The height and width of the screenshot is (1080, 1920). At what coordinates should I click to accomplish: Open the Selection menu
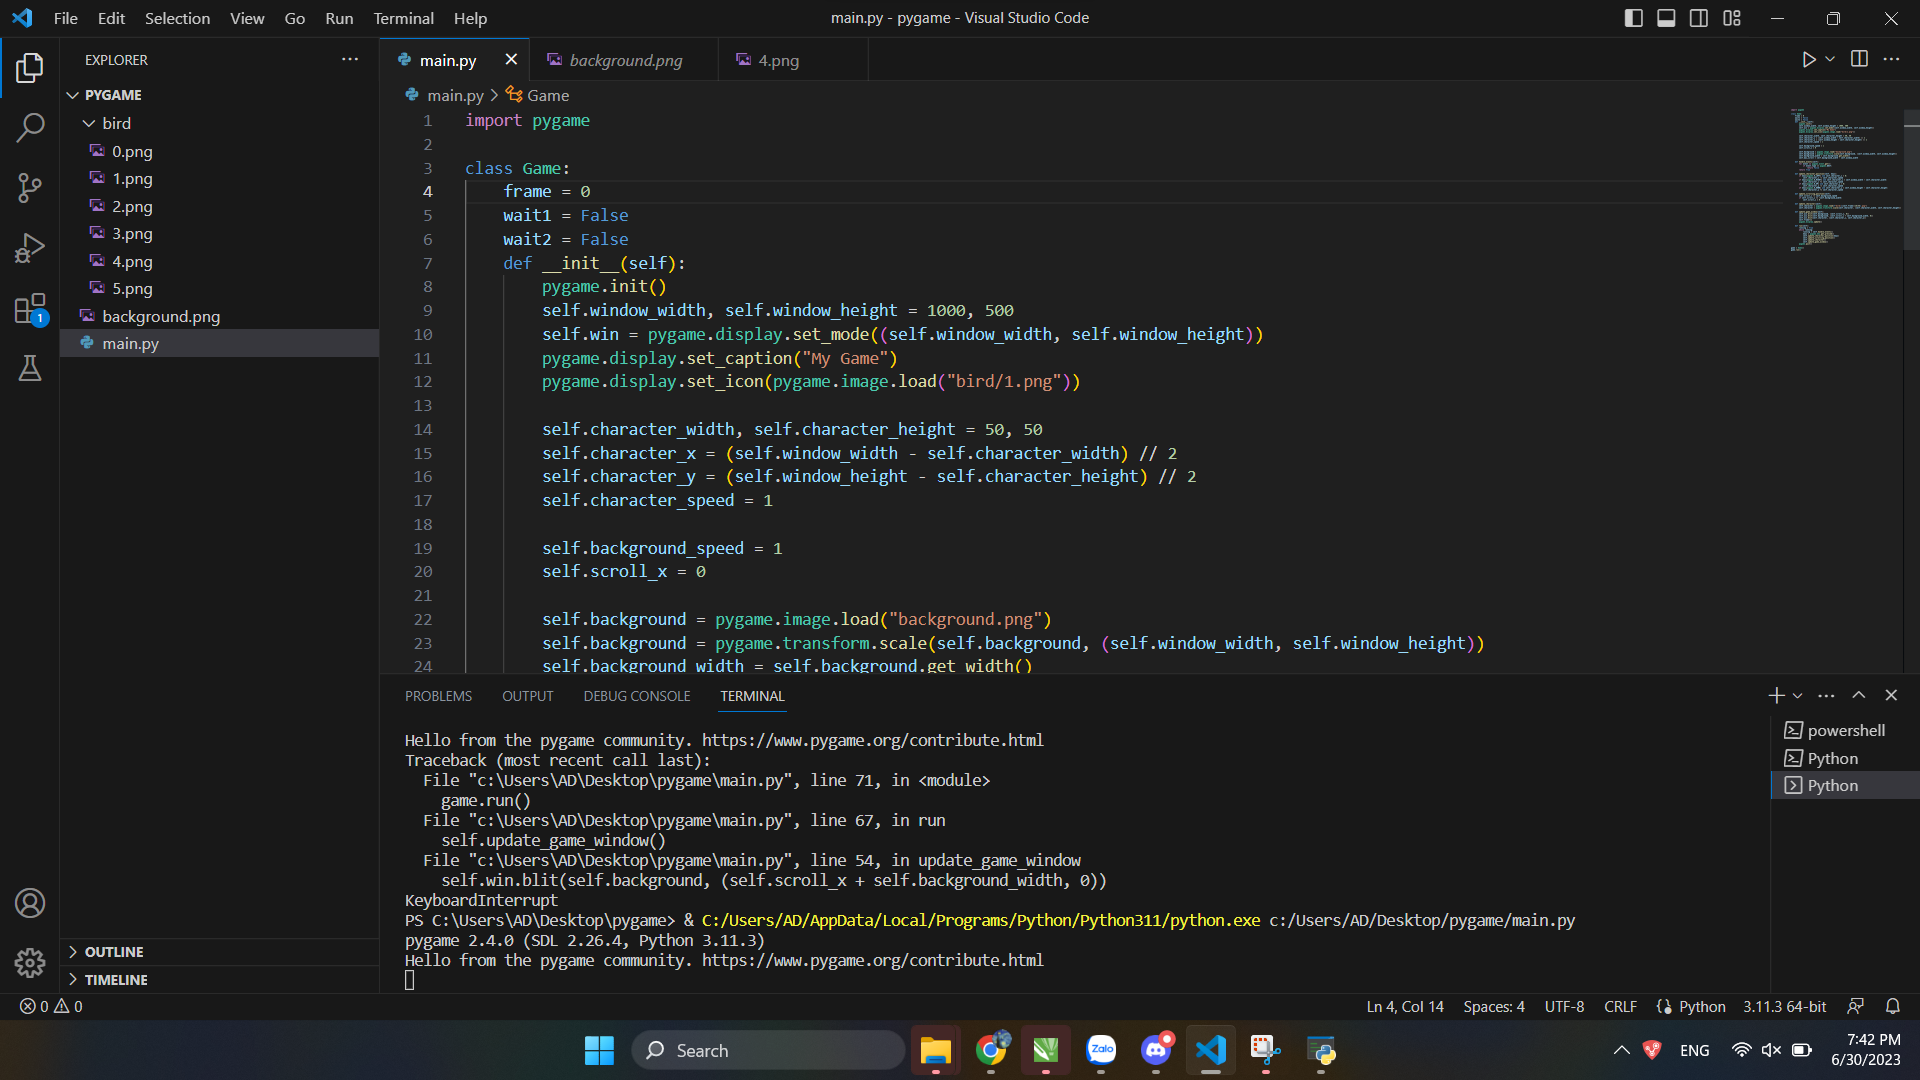click(177, 18)
